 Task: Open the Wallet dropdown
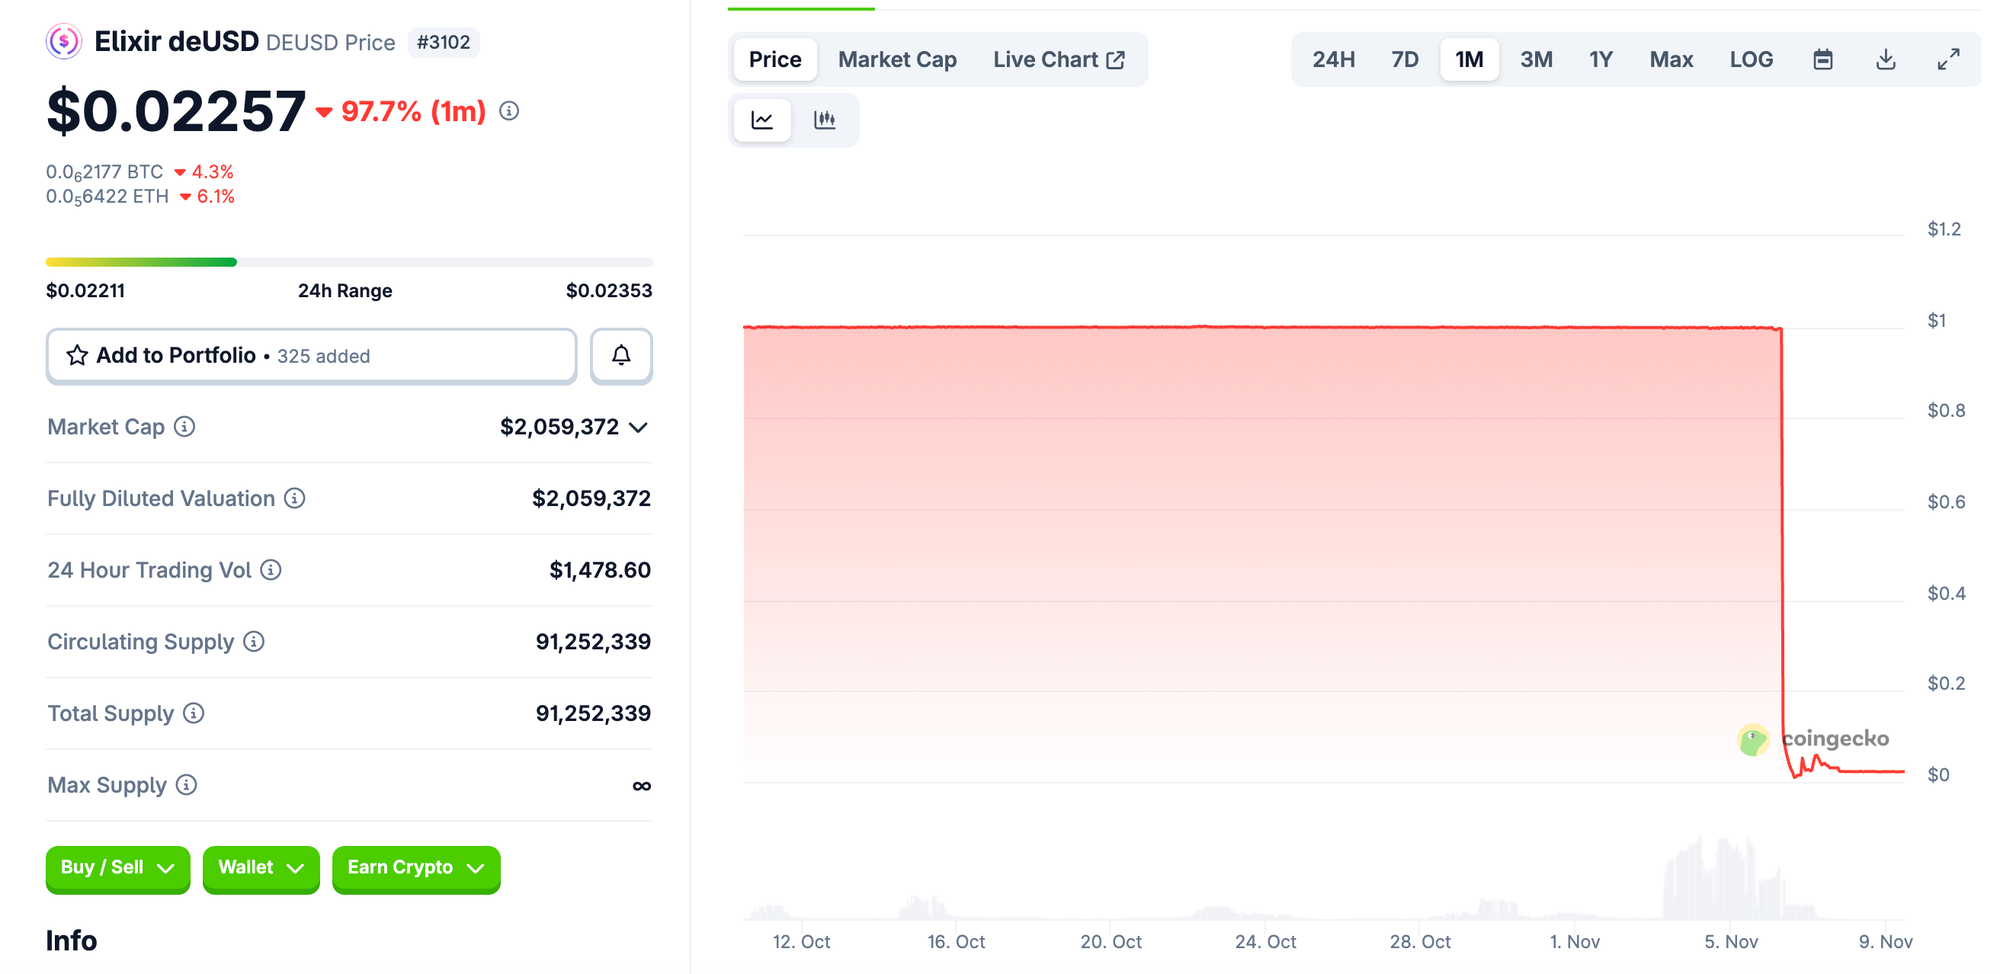260,868
